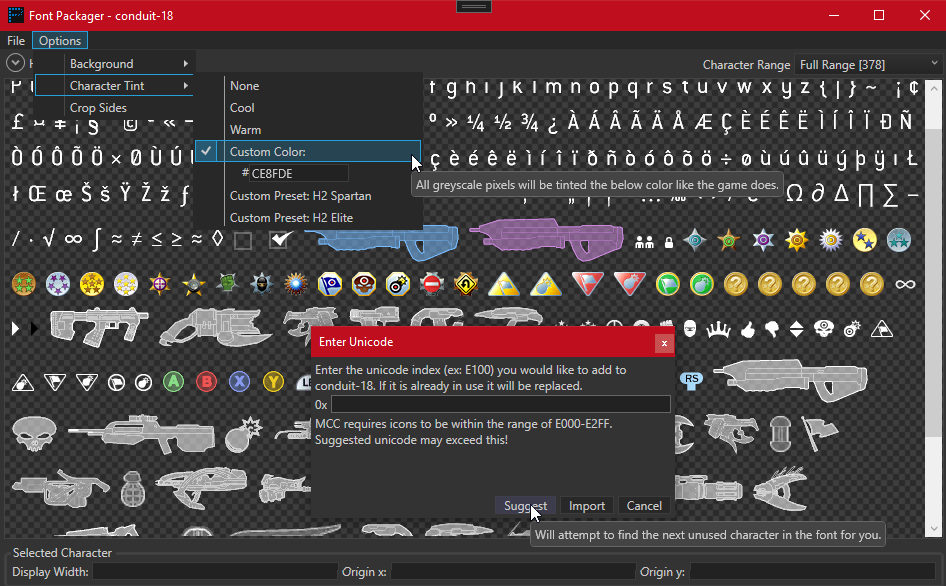Select the large skull glyph
Screen dimensions: 946x586
(x=34, y=433)
